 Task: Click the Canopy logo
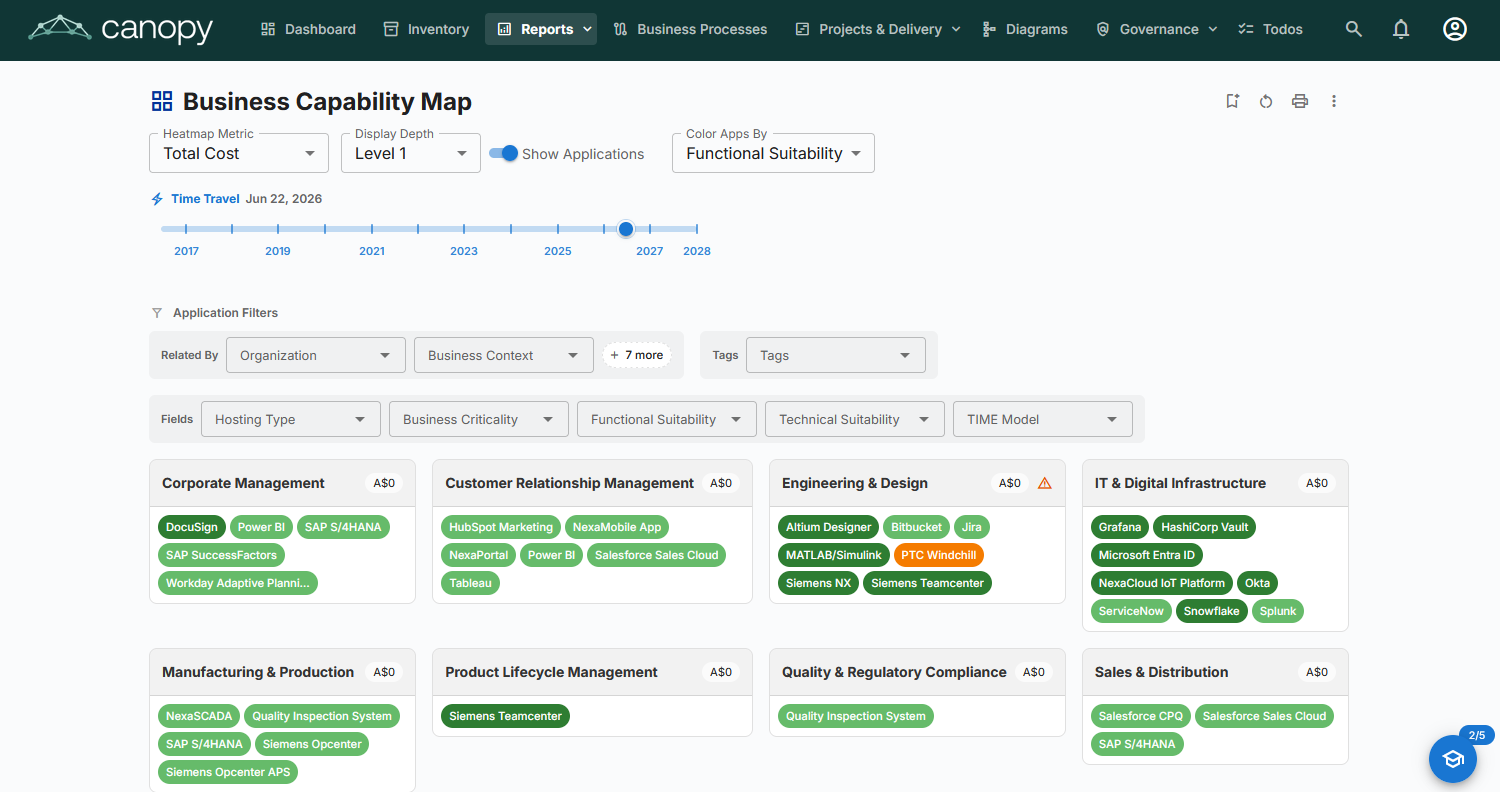point(121,29)
